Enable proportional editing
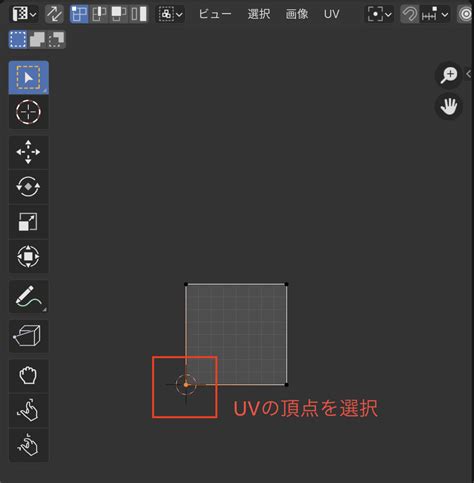The width and height of the screenshot is (474, 483). [x=466, y=14]
